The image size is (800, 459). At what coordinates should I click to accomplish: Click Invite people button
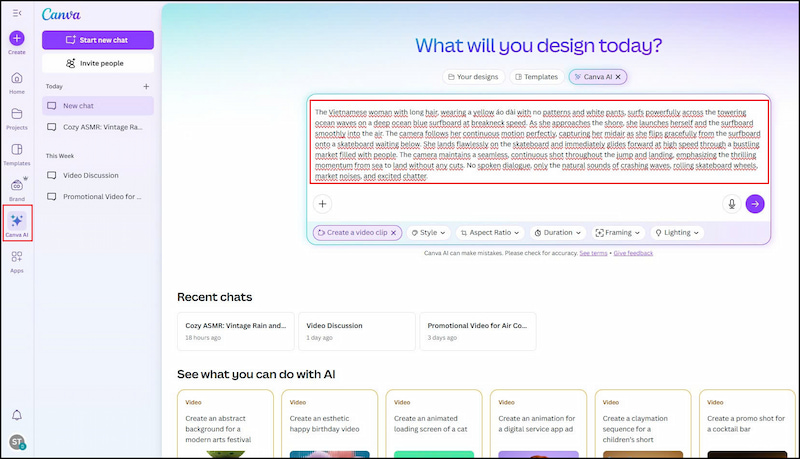click(98, 63)
